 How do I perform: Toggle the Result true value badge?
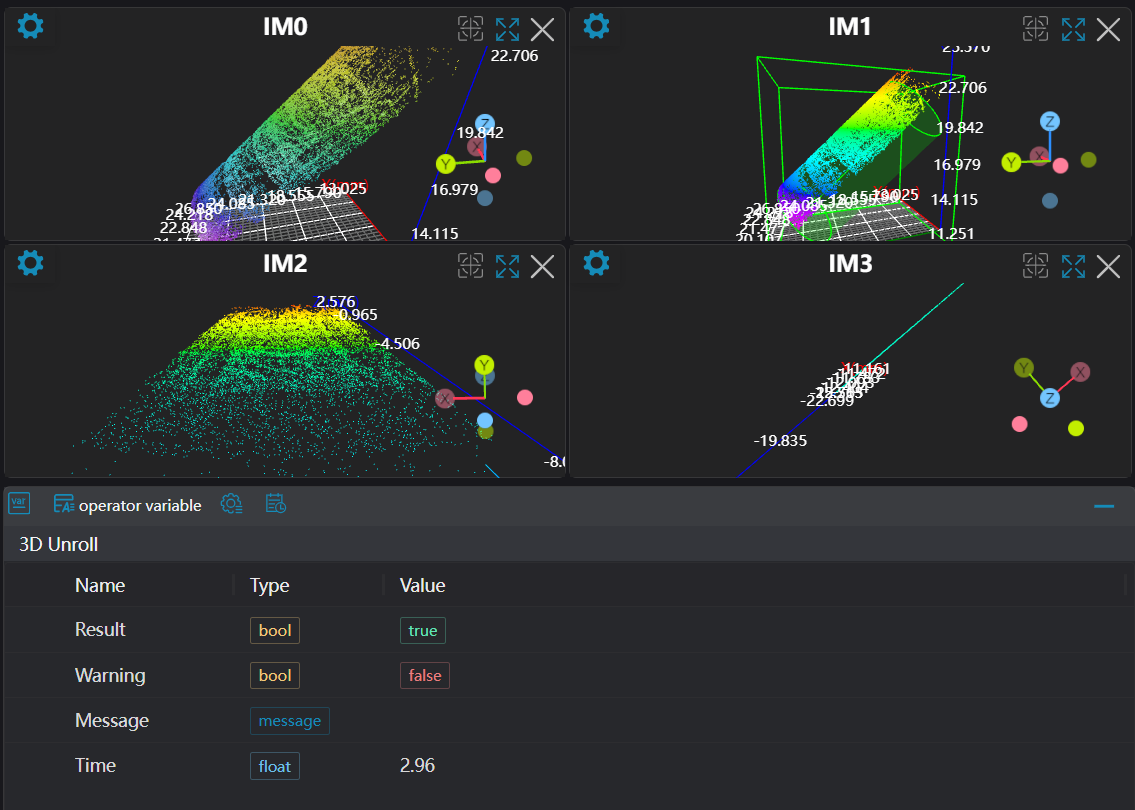point(423,630)
